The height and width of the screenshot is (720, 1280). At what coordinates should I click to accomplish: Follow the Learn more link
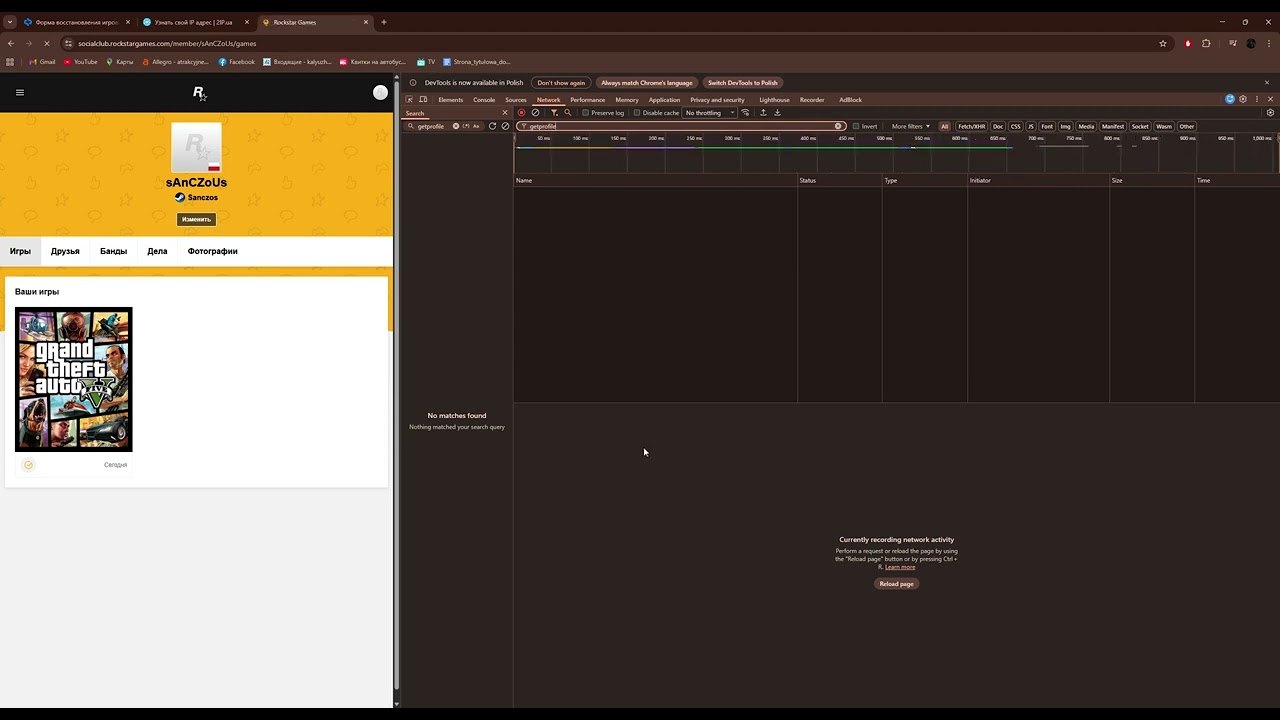click(x=900, y=567)
